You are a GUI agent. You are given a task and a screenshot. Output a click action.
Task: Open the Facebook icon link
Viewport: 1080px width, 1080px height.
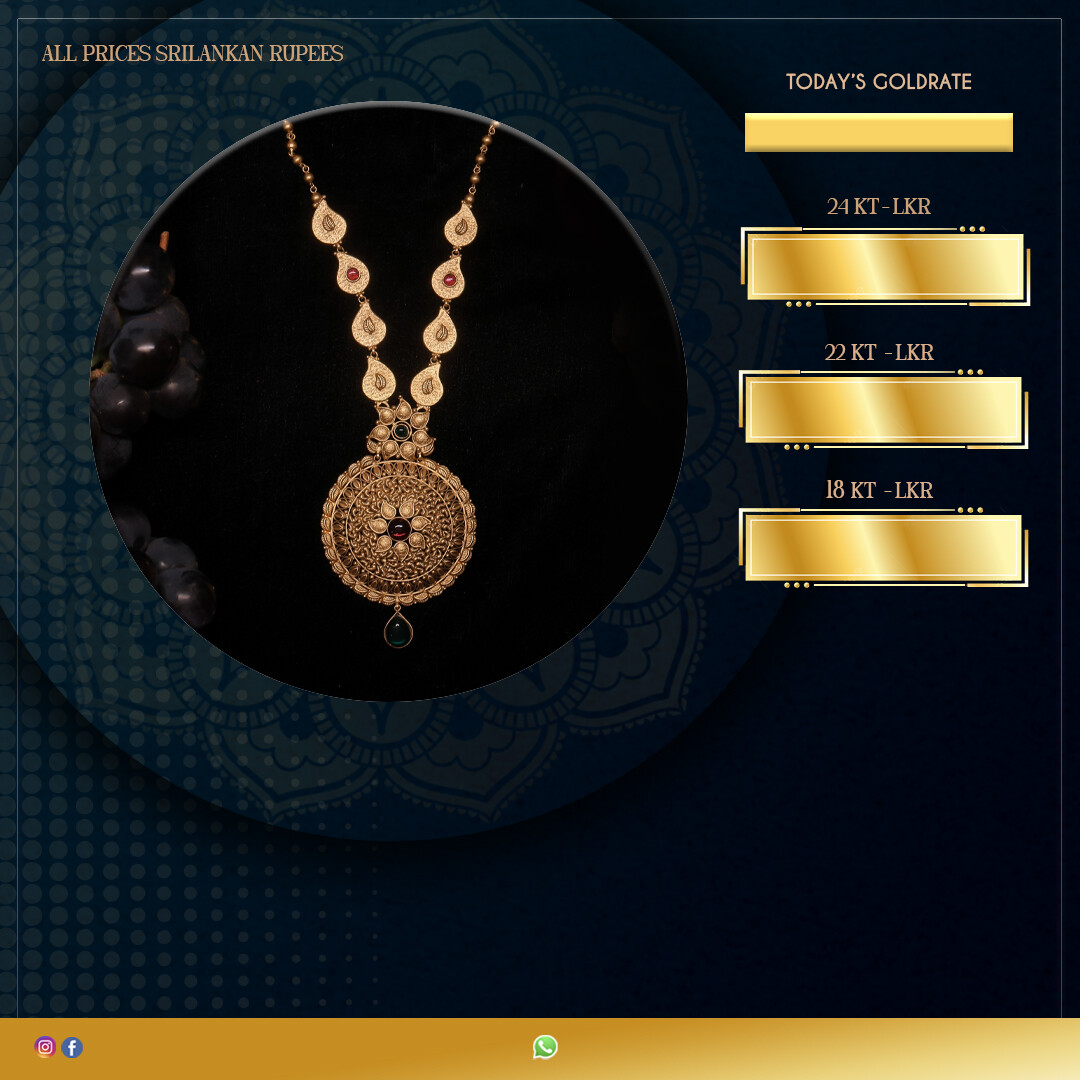click(72, 1047)
